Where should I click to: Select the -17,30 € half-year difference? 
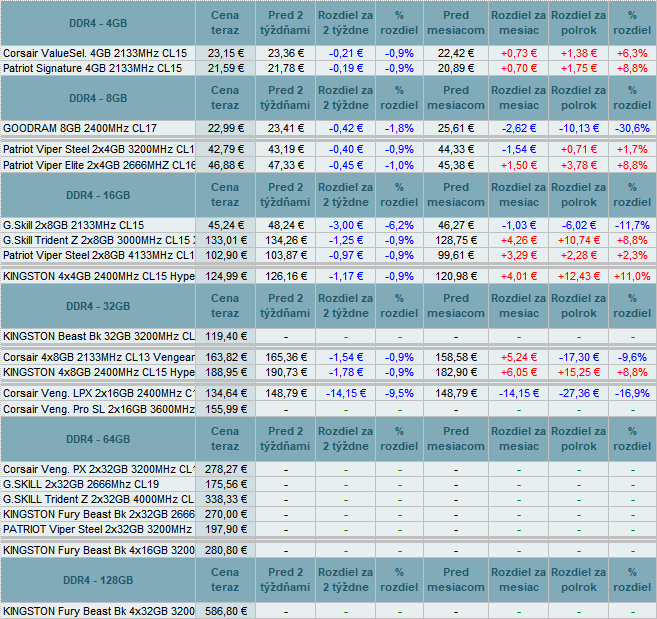pos(579,357)
